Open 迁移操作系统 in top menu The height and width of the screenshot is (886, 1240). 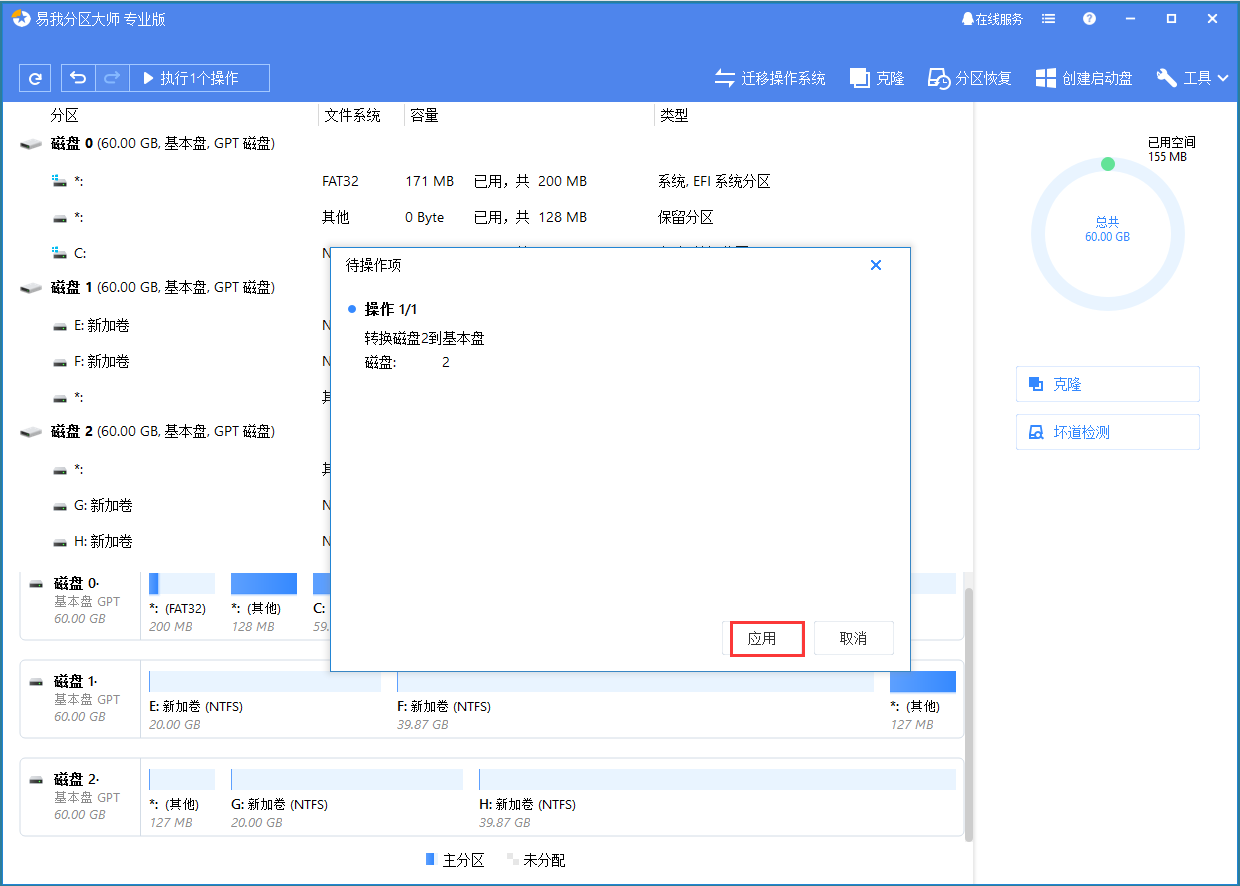click(x=770, y=77)
